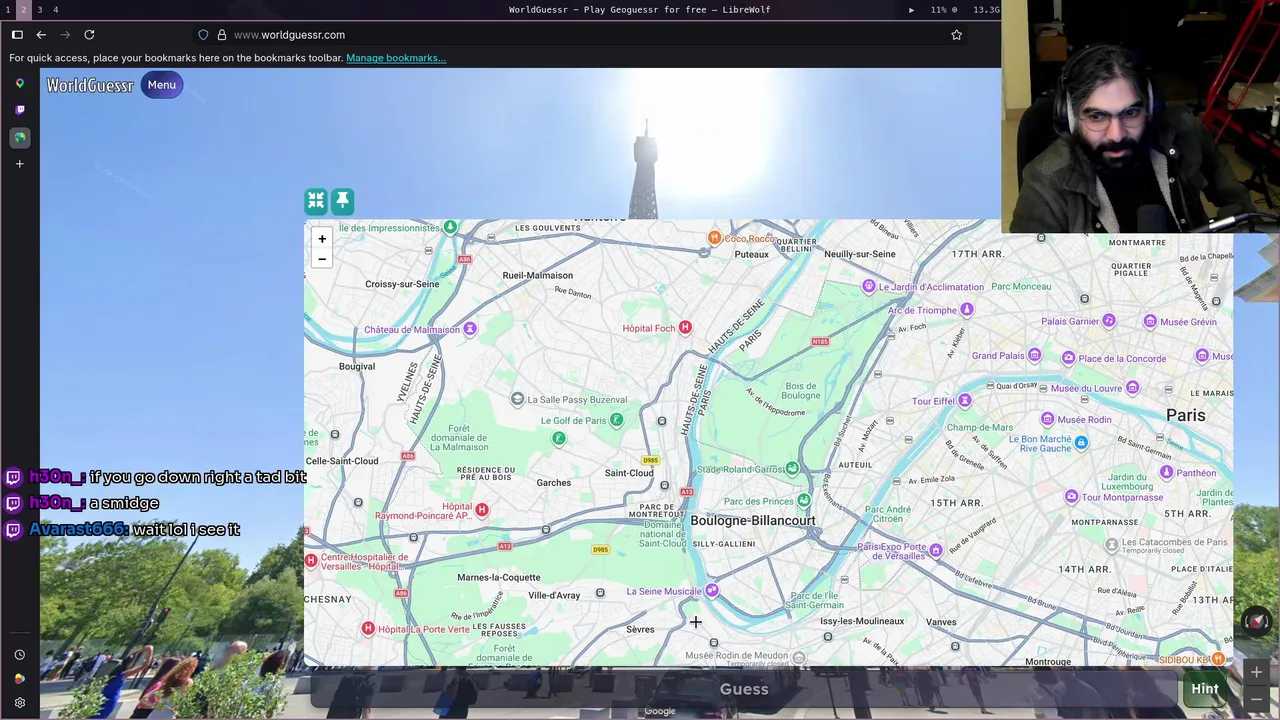Screen dimensions: 1280x720
Task: Pin the map with the pushpin icon
Action: (342, 202)
